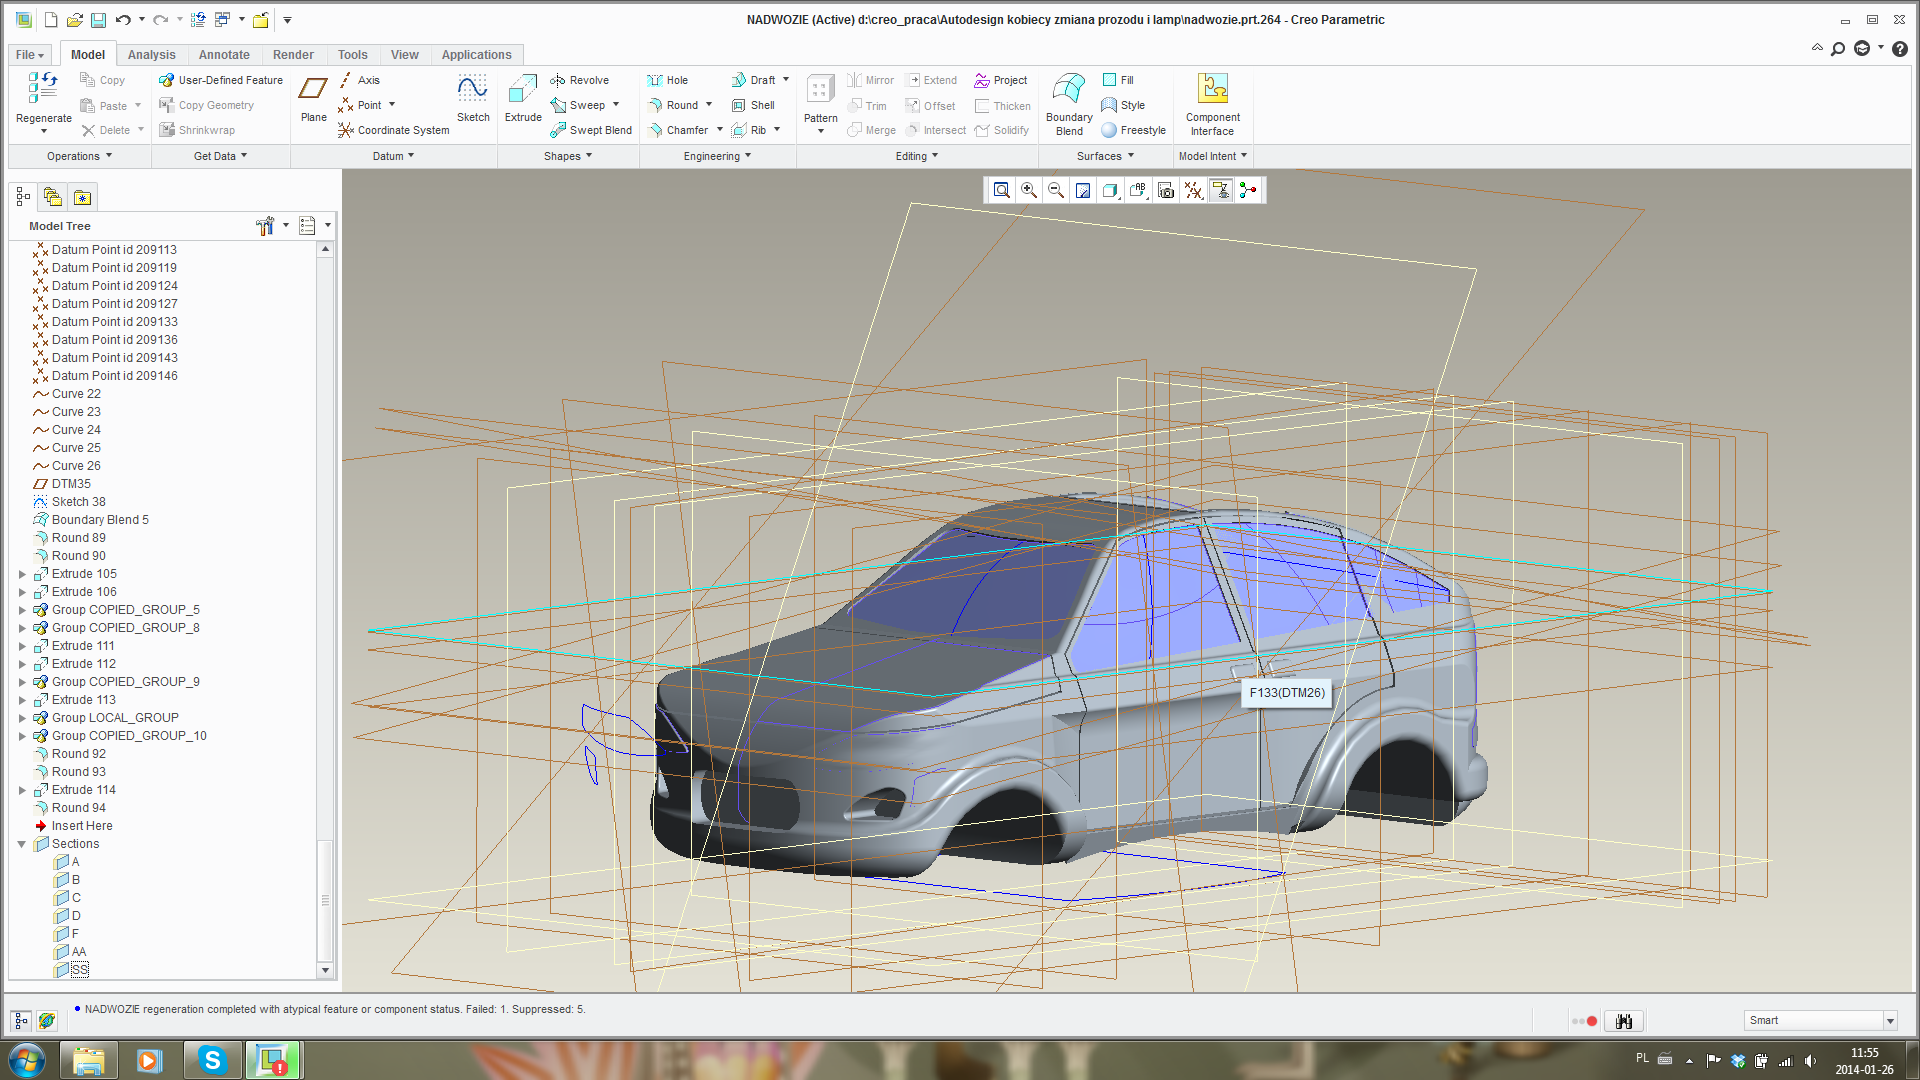Open the View ribbon tab
The height and width of the screenshot is (1080, 1920).
(x=404, y=55)
